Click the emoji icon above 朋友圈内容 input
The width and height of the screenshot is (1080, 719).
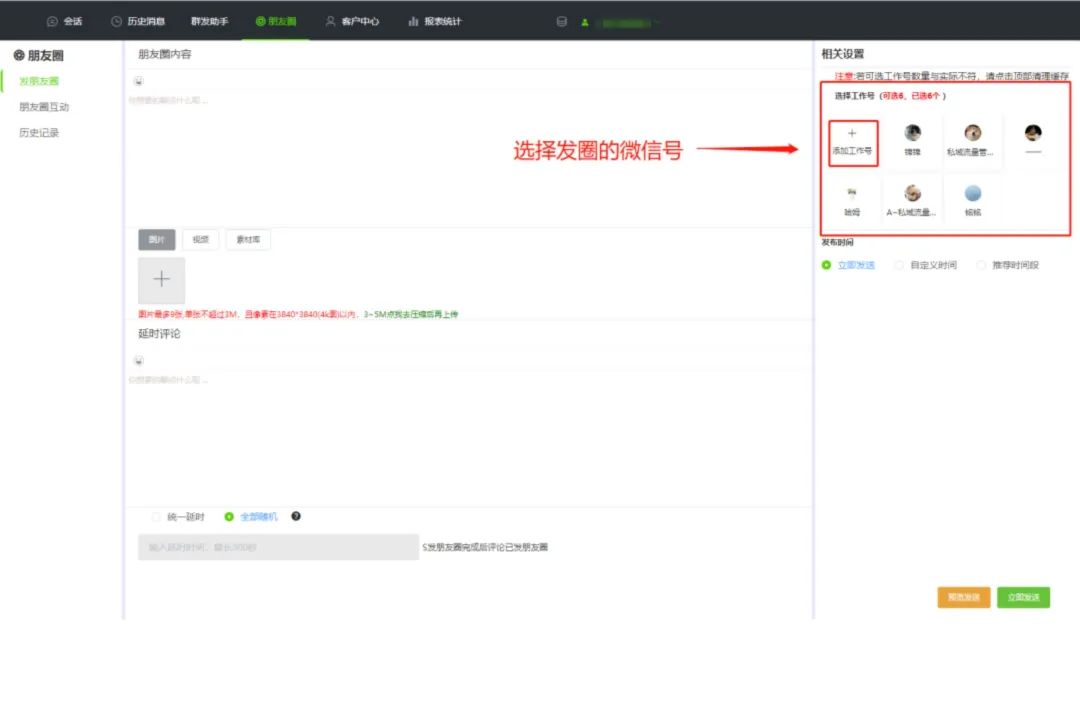138,82
